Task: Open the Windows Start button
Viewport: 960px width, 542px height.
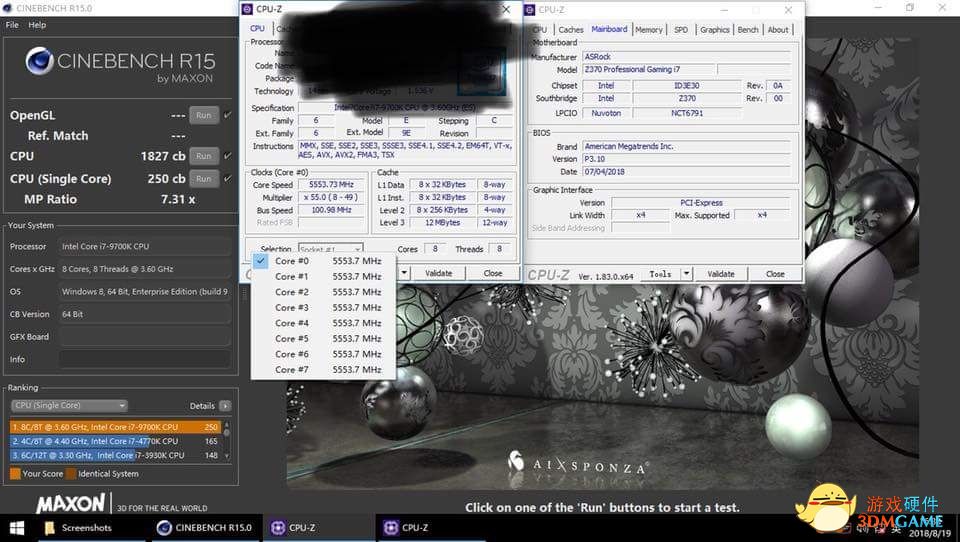Action: coord(17,528)
